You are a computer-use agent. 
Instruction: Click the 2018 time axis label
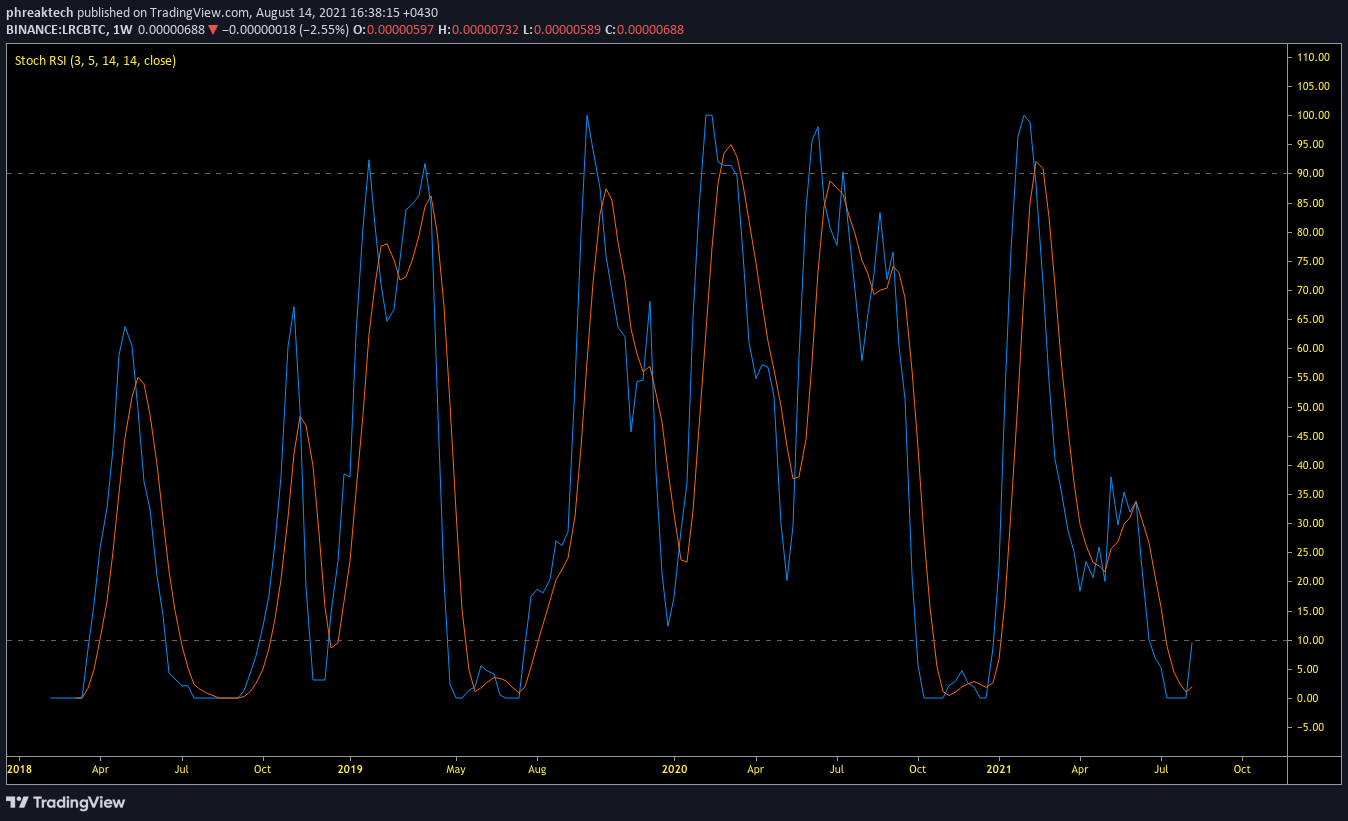coord(19,770)
